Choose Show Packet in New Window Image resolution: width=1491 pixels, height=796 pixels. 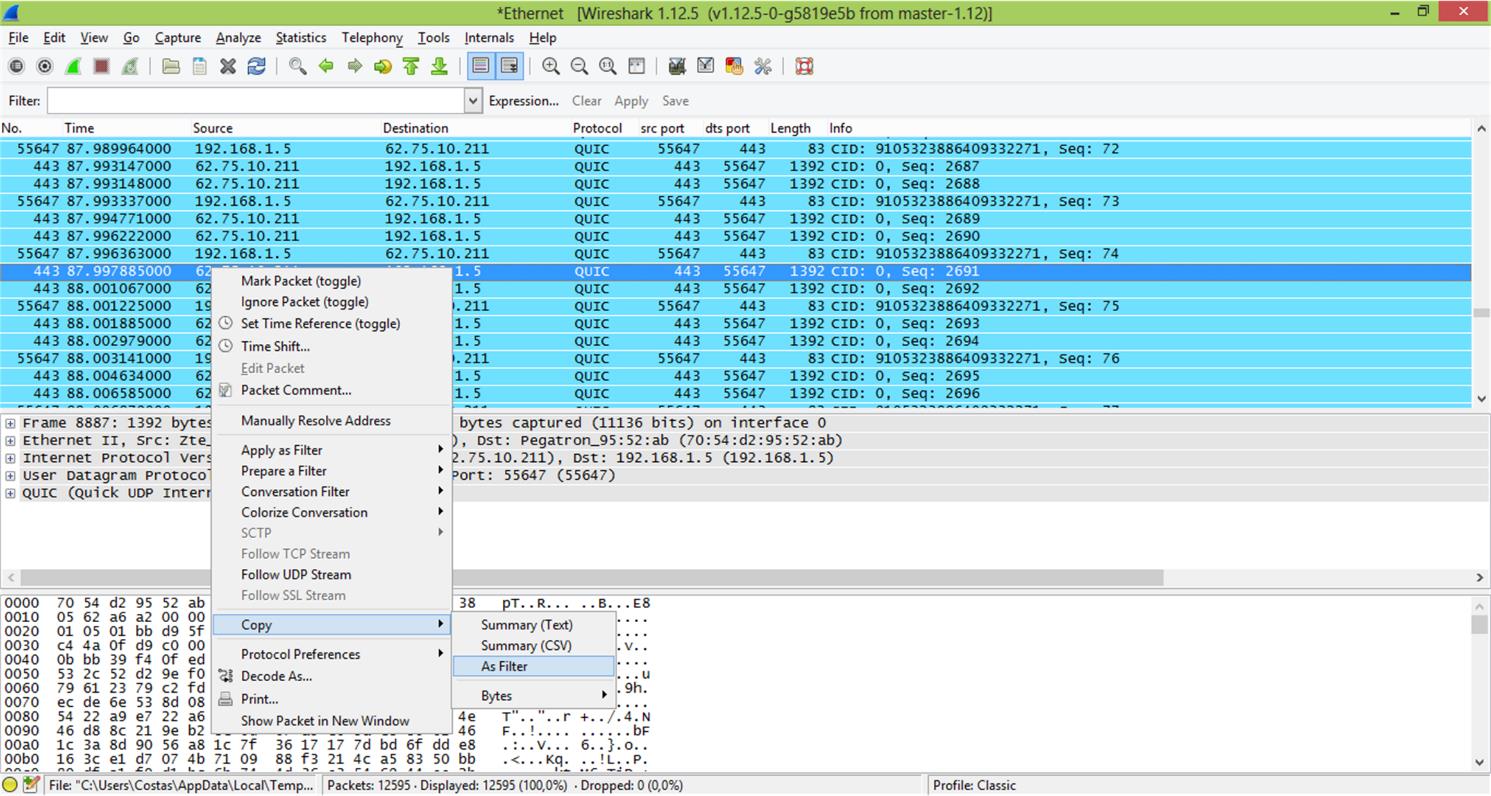(x=332, y=721)
